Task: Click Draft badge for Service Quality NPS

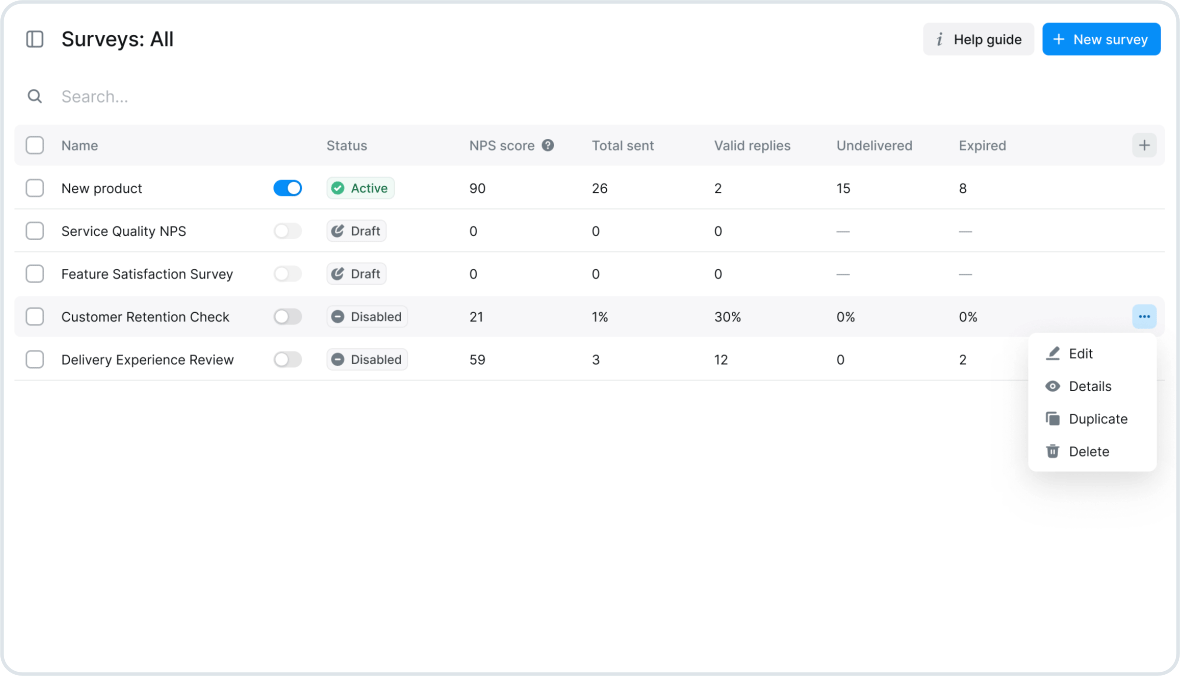Action: click(x=357, y=231)
